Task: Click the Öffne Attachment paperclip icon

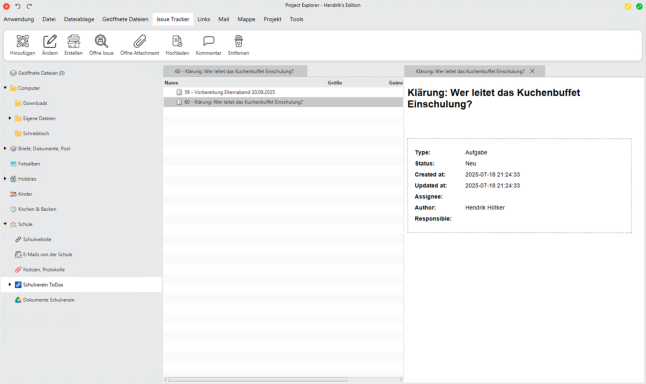Action: click(140, 41)
